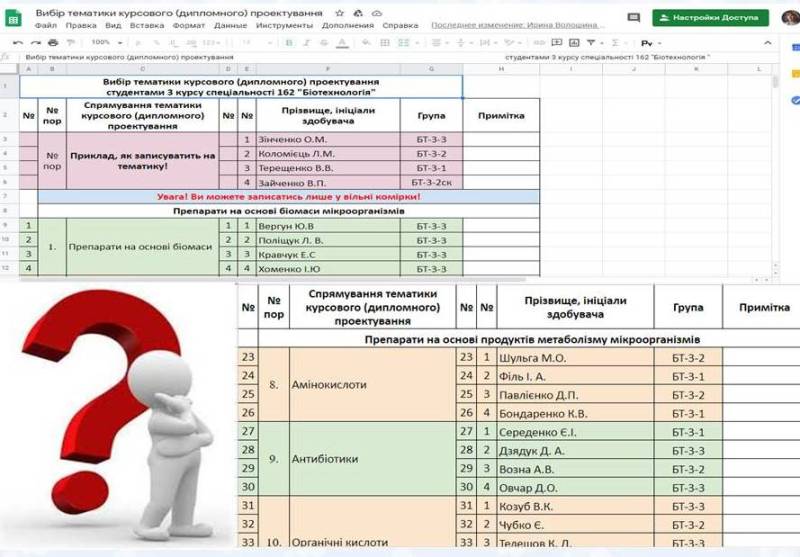800x557 pixels.
Task: Open the vertical align dropdown
Action: coord(463,43)
